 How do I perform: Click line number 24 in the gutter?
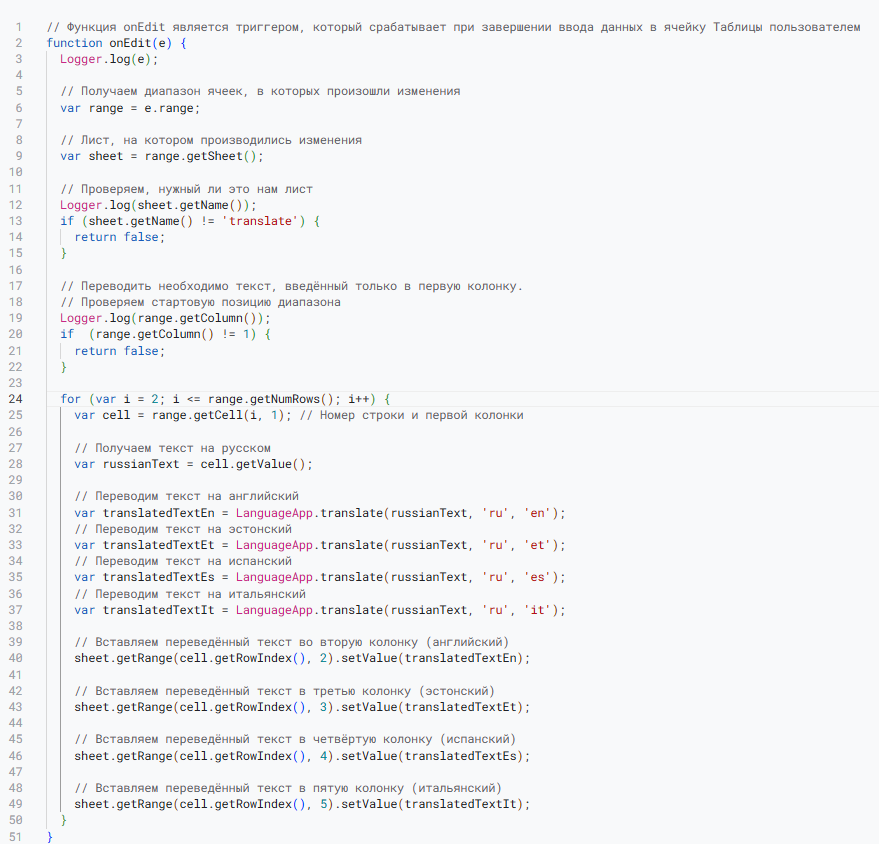pyautogui.click(x=15, y=399)
